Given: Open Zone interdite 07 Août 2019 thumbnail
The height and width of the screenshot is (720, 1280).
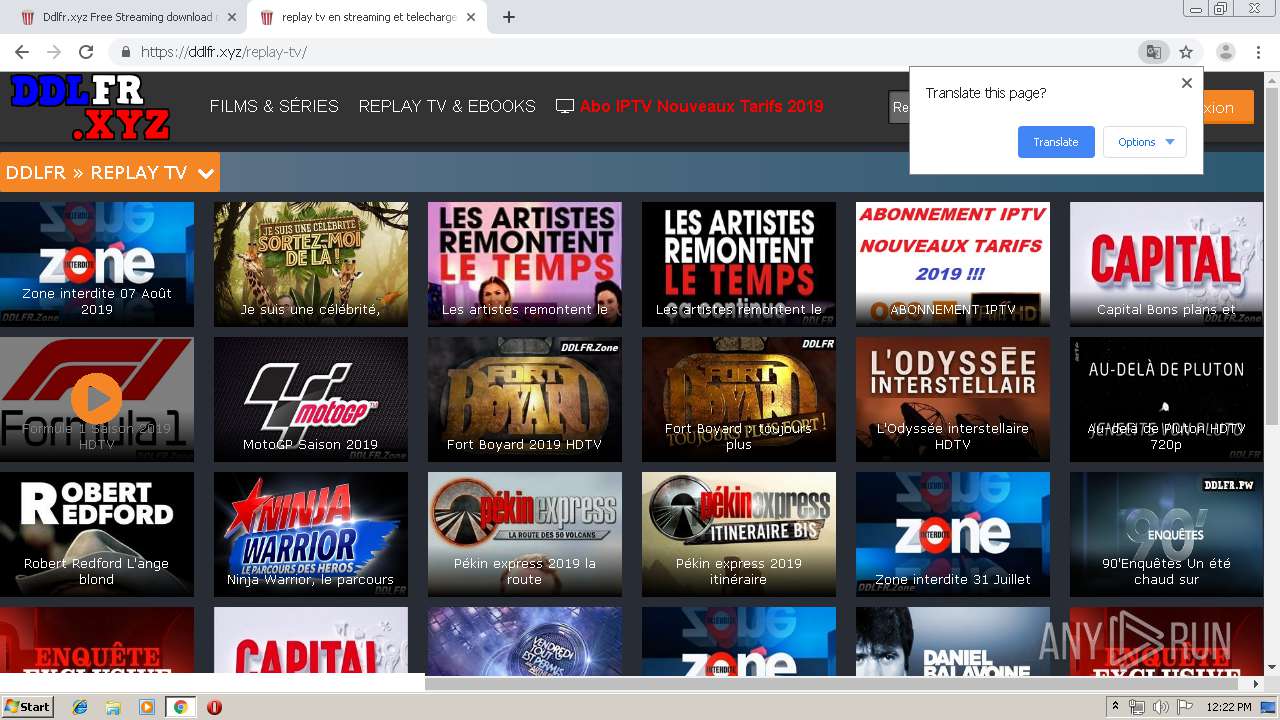Looking at the screenshot, I should pos(97,264).
